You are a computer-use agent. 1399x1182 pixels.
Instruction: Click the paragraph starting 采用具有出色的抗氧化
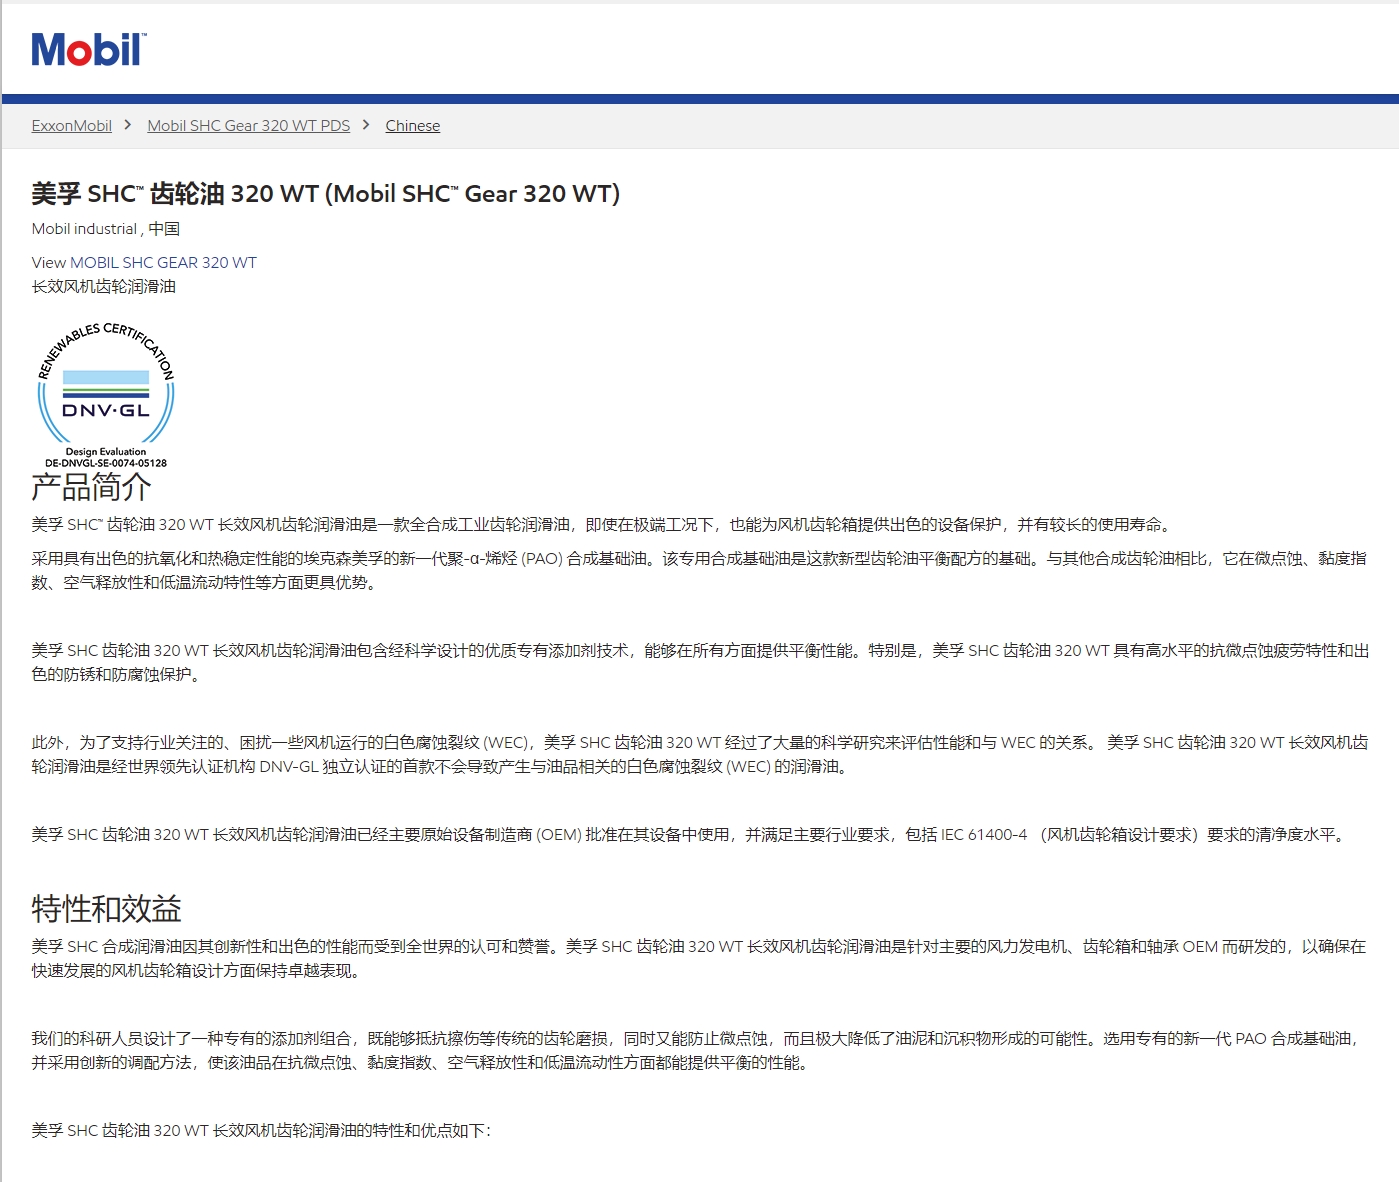tap(699, 571)
